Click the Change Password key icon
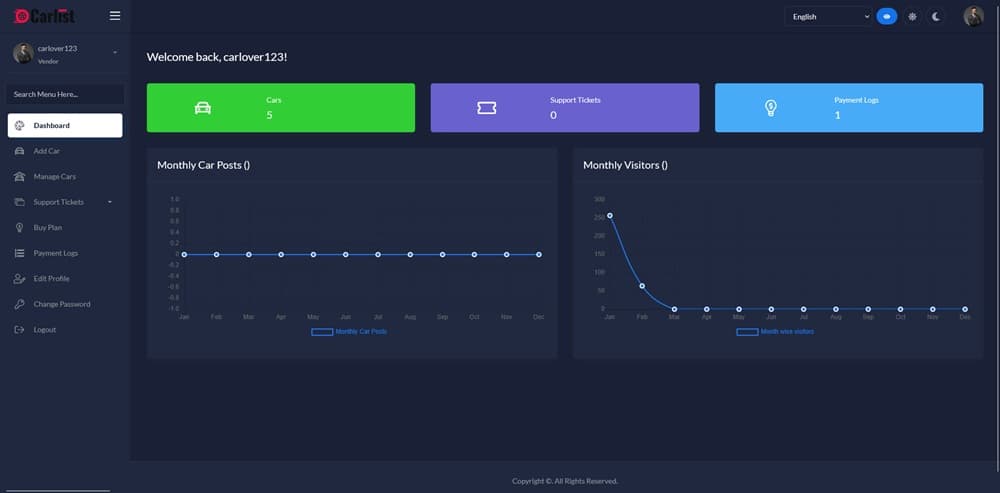The image size is (1000, 493). click(x=20, y=304)
